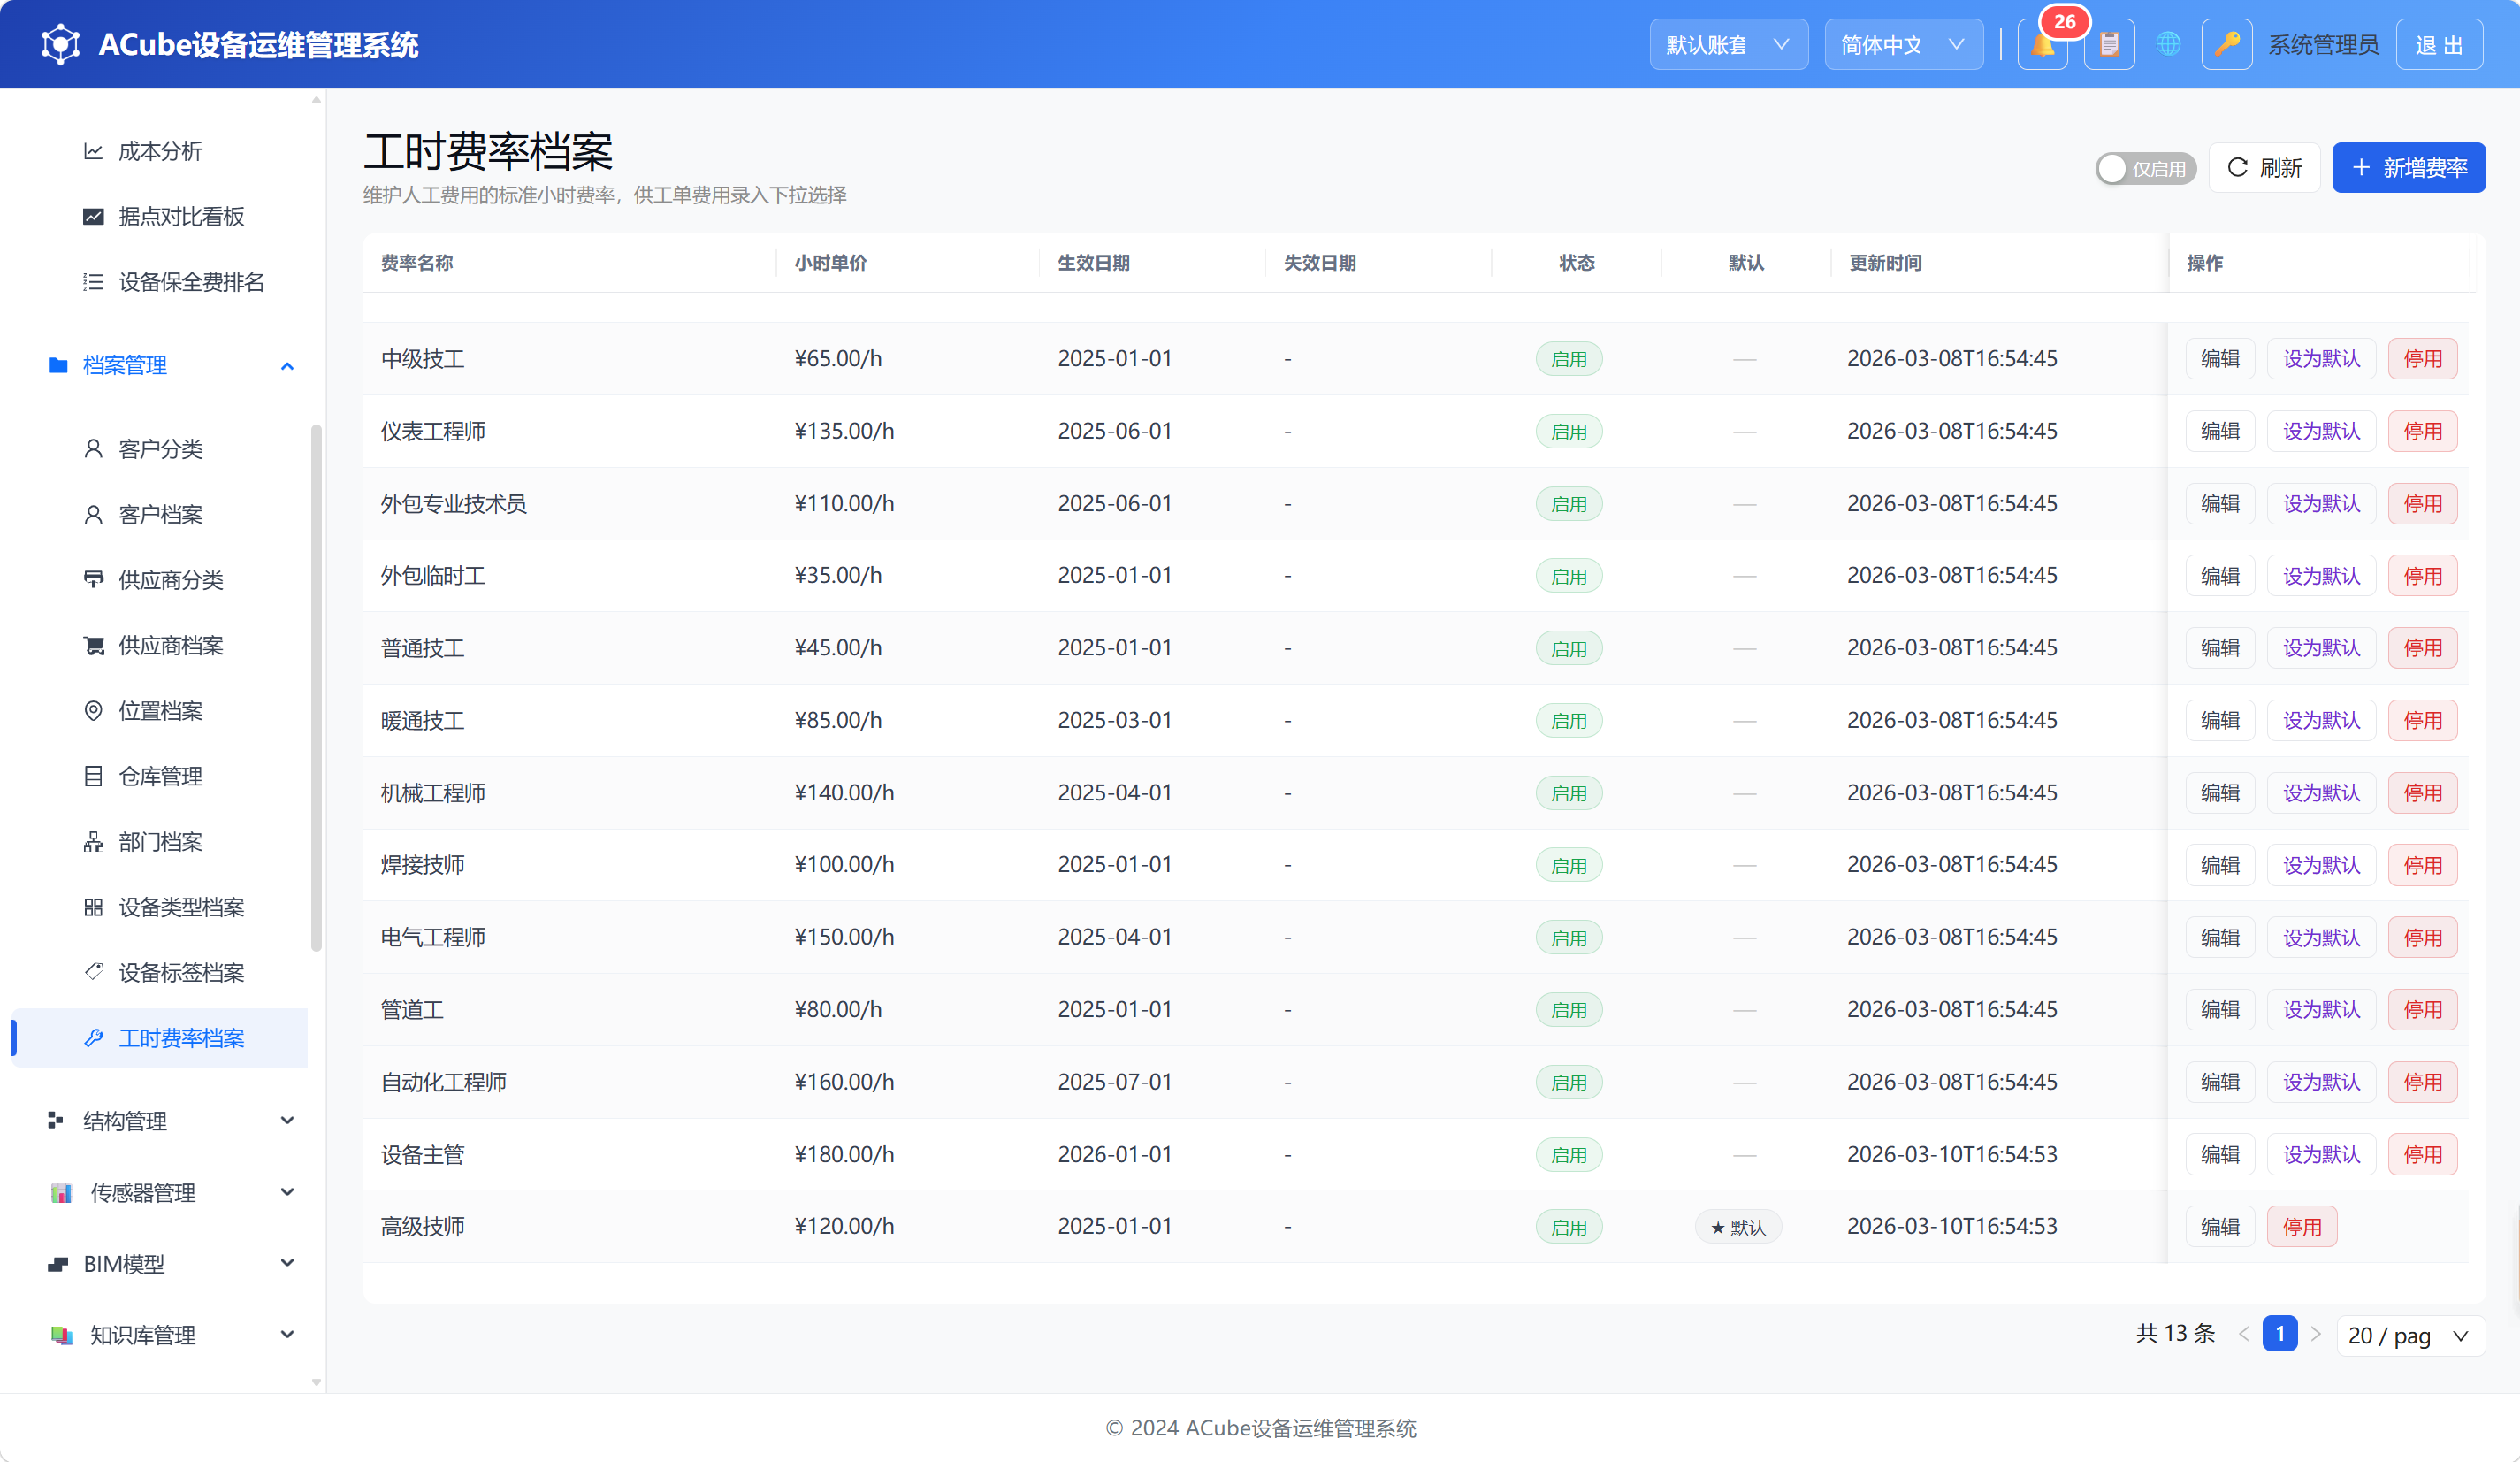Screen dimensions: 2520x1462
Task: Click 停用 for 高级技师
Action: [x=2301, y=1227]
